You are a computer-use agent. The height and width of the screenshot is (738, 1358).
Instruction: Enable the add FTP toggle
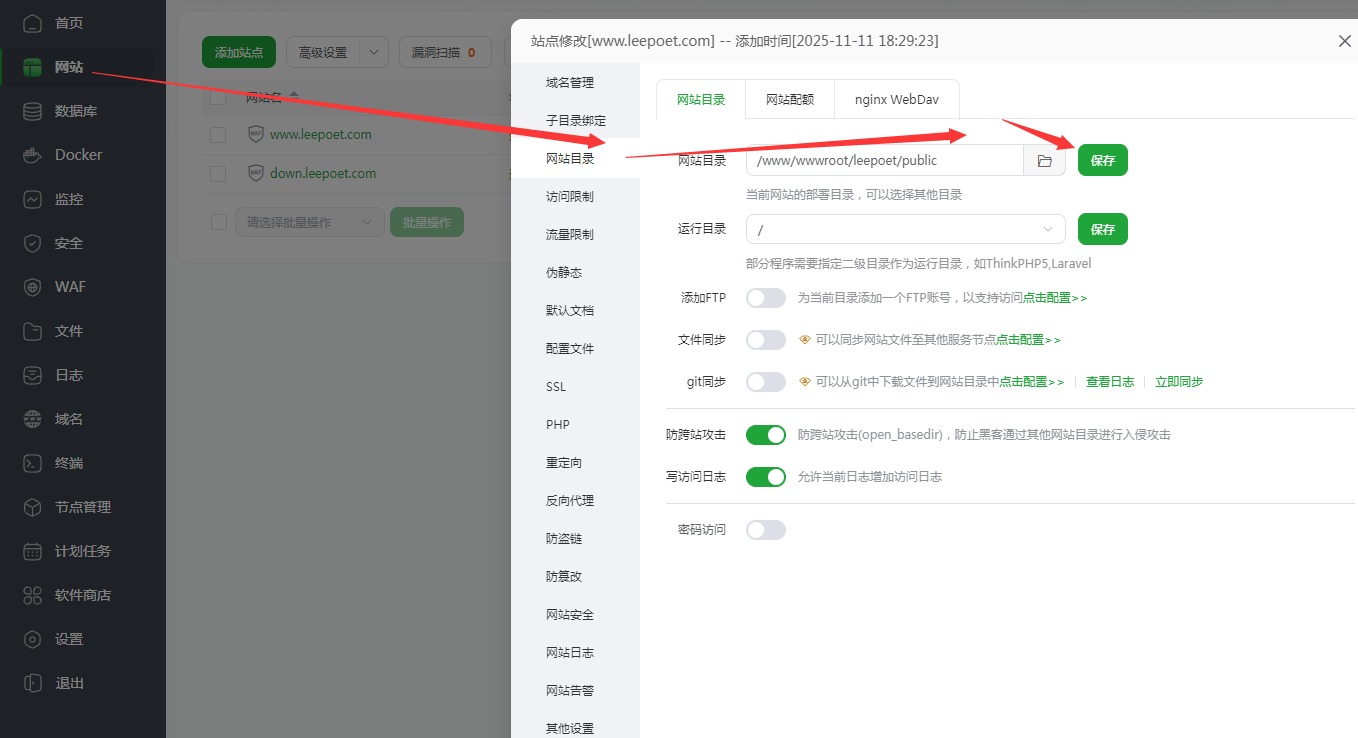[765, 298]
